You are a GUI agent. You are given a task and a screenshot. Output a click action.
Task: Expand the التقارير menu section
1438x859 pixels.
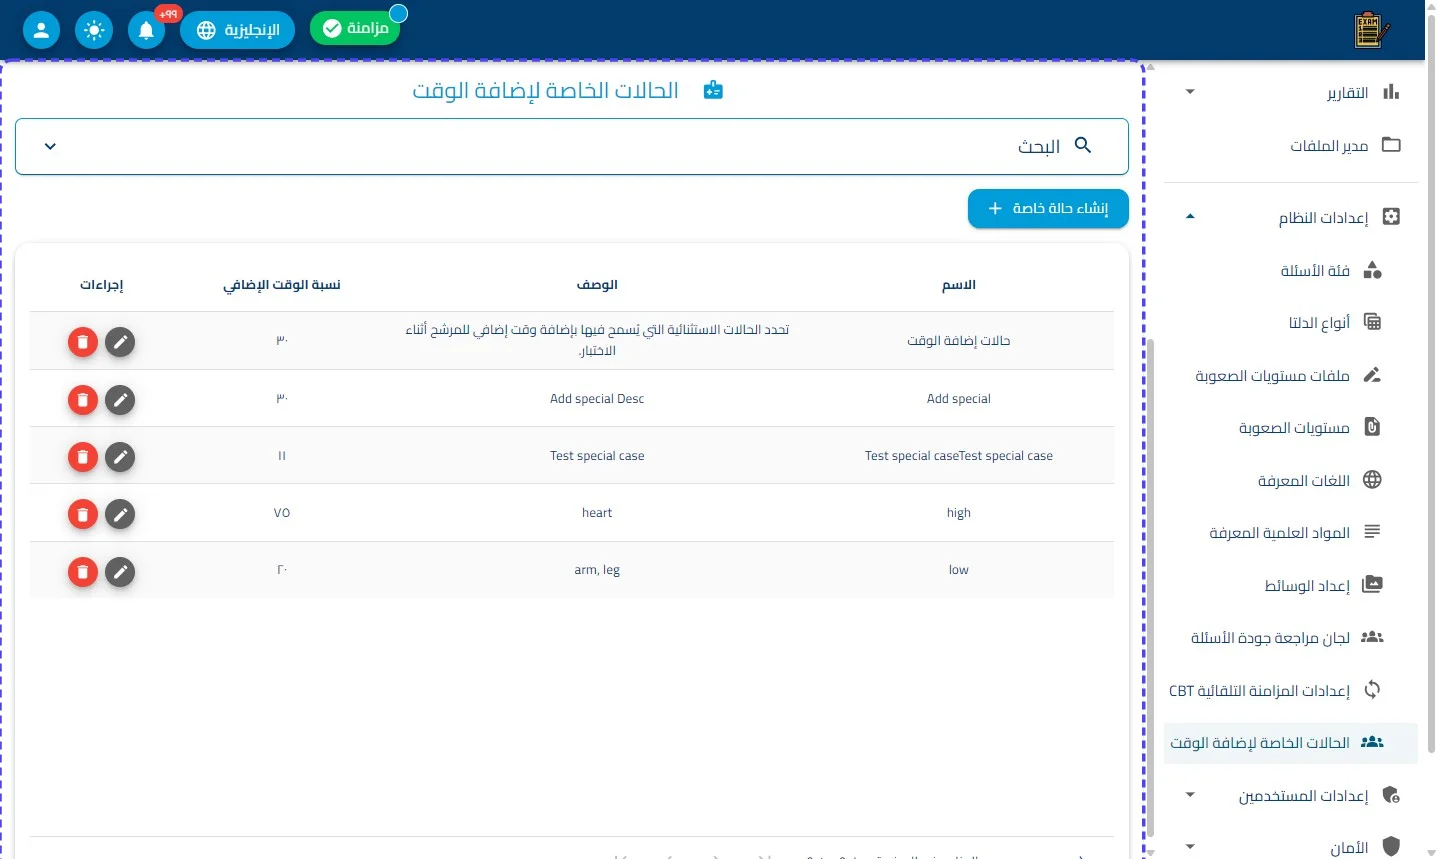coord(1291,93)
